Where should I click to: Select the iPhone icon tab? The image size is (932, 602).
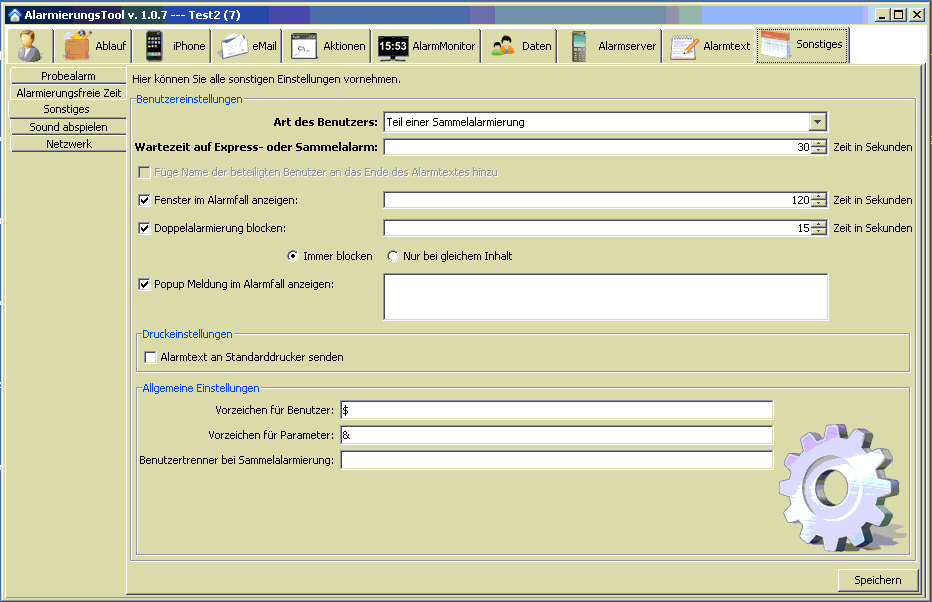pyautogui.click(x=173, y=46)
